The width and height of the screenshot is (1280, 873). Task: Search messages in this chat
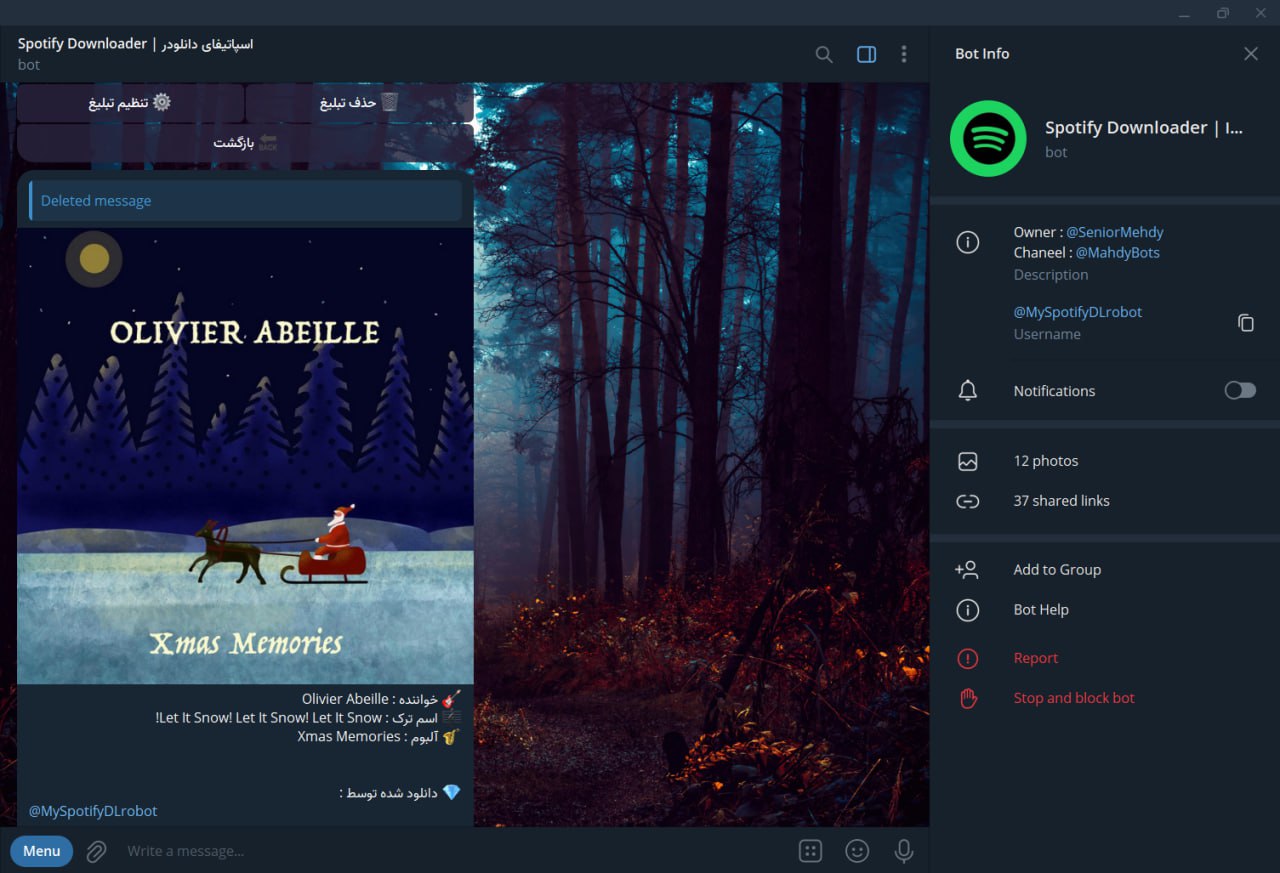pyautogui.click(x=824, y=54)
